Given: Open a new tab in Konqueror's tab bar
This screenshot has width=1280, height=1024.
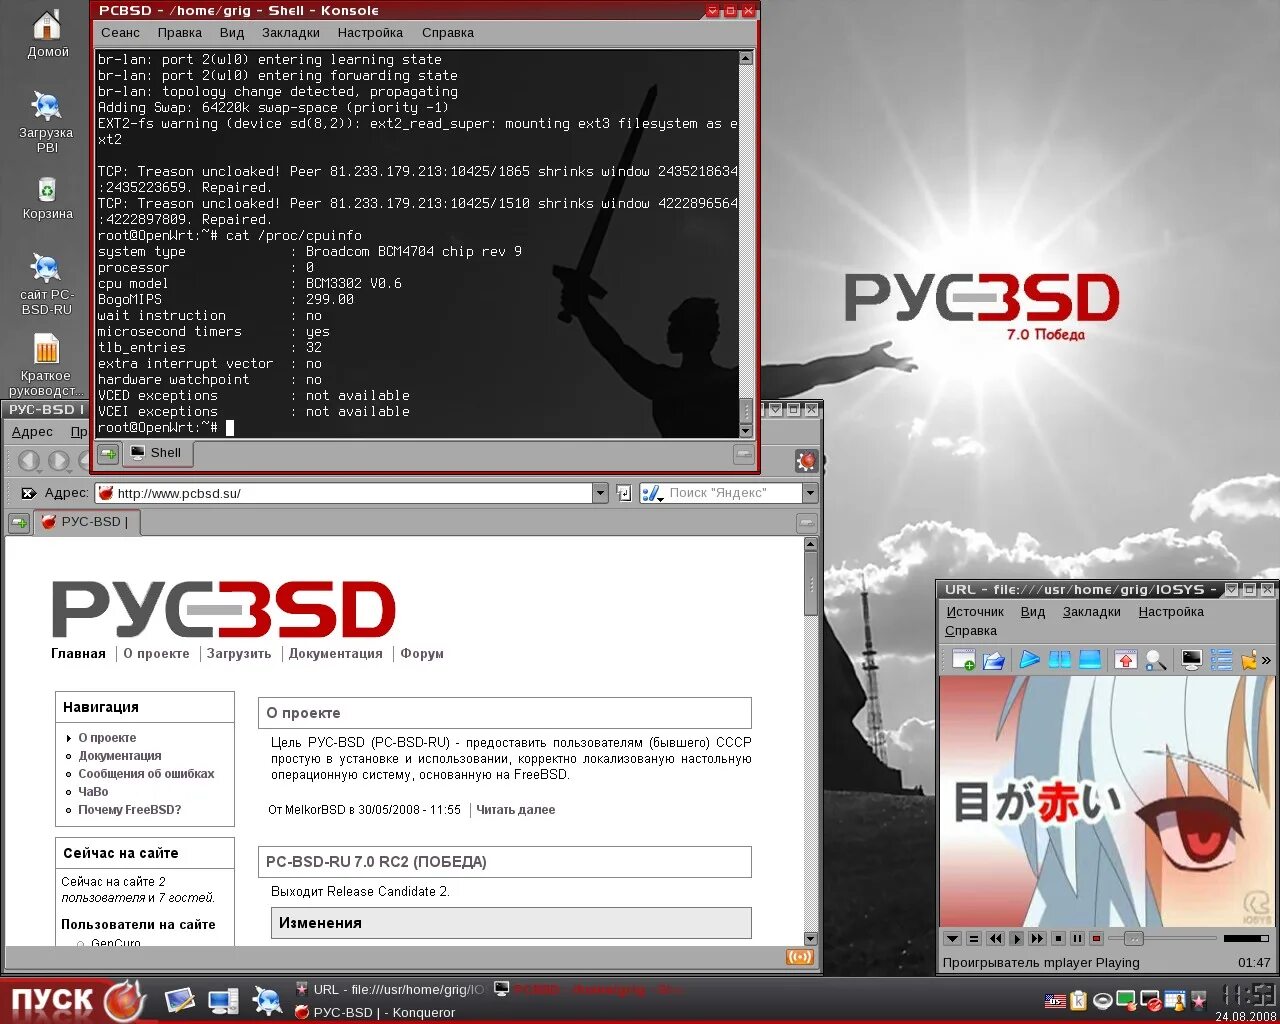Looking at the screenshot, I should (19, 522).
